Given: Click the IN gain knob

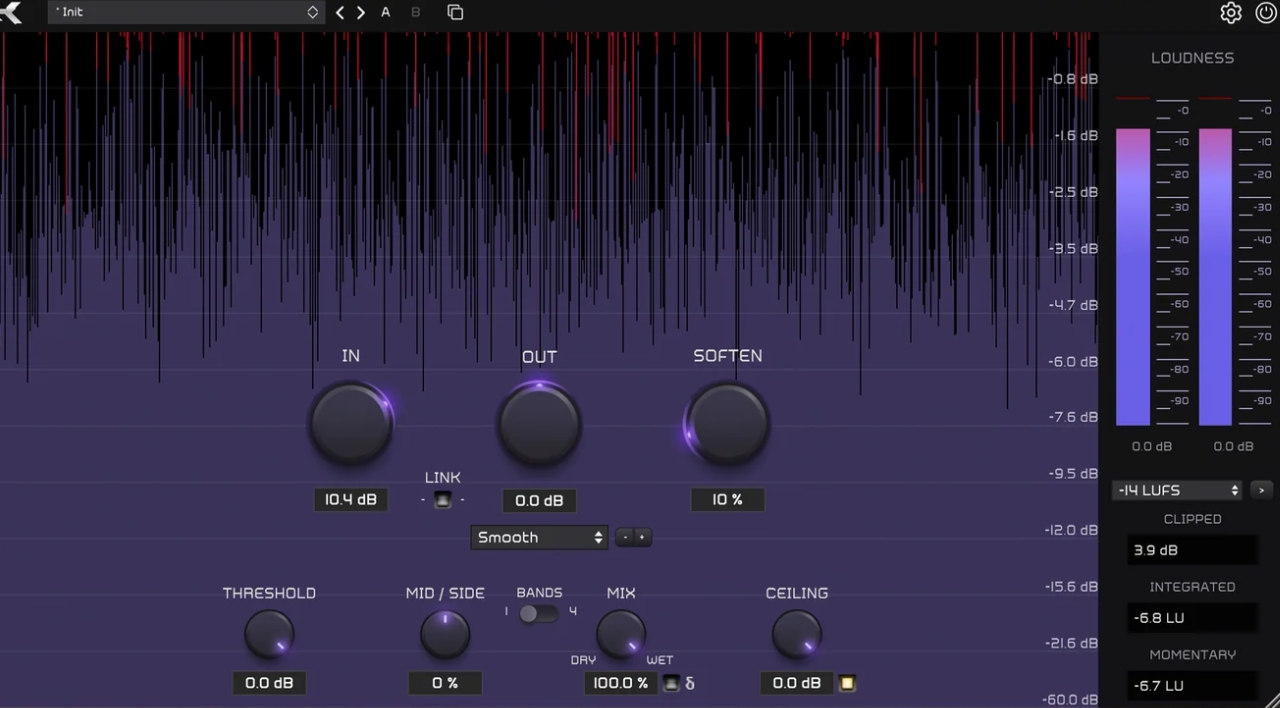Looking at the screenshot, I should (351, 423).
